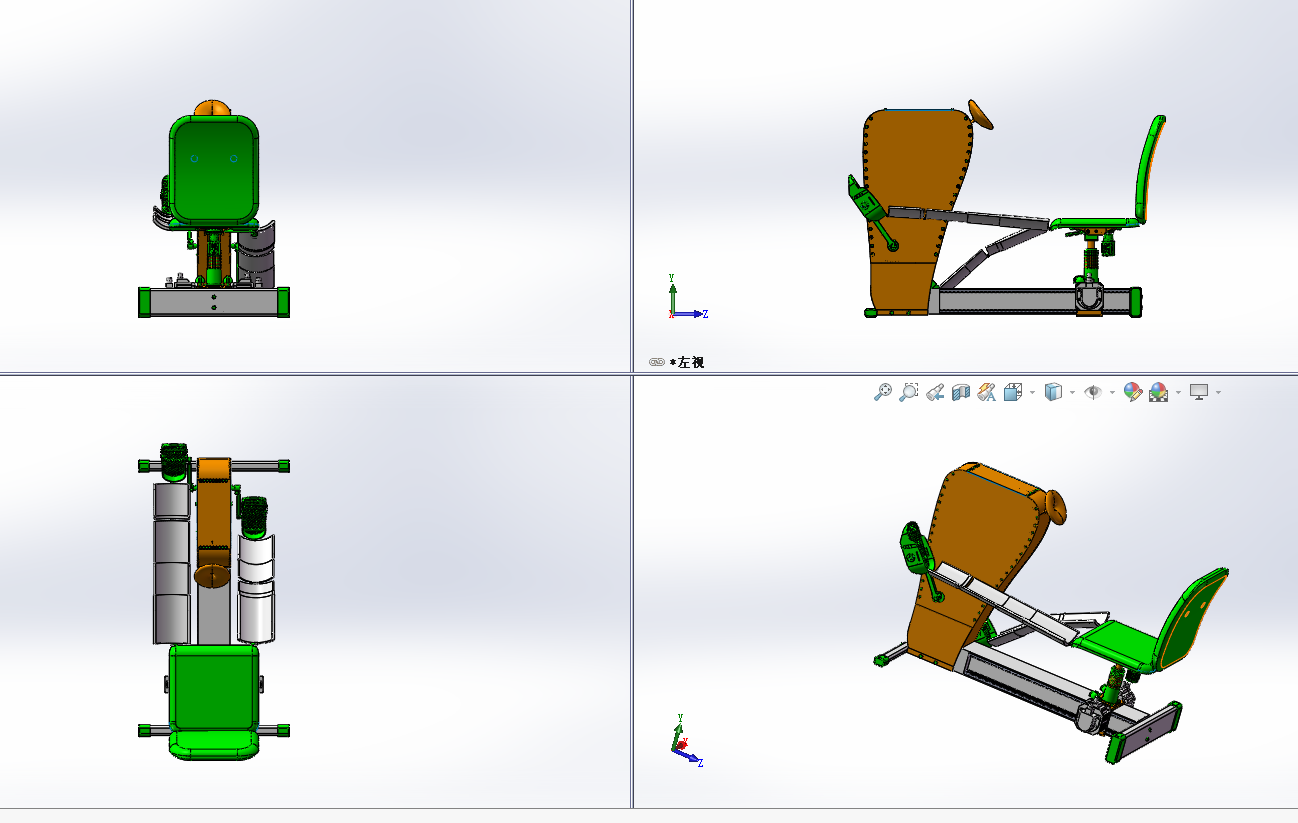Click the coordinate triad in the side view
The width and height of the screenshot is (1298, 823).
point(687,296)
